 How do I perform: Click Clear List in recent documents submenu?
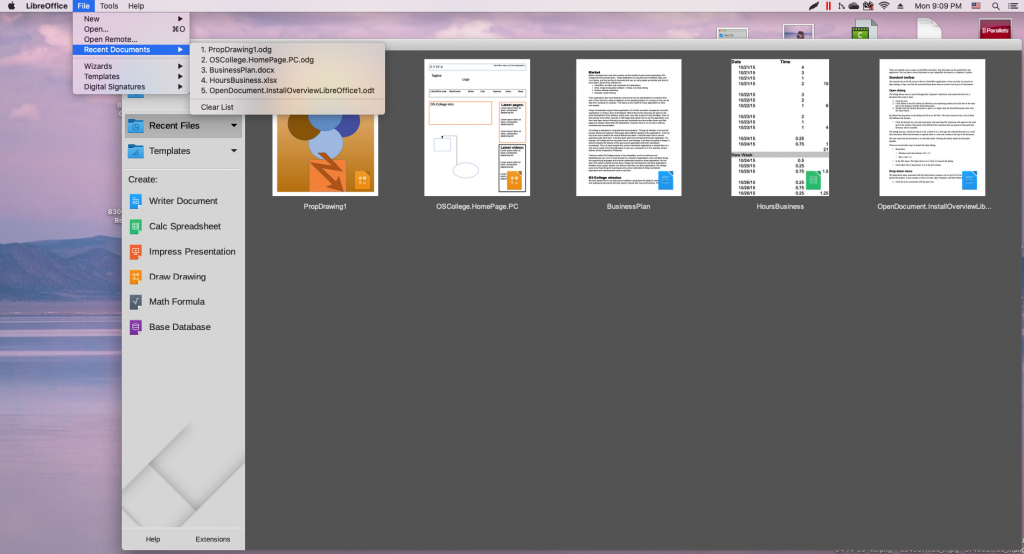(x=217, y=107)
